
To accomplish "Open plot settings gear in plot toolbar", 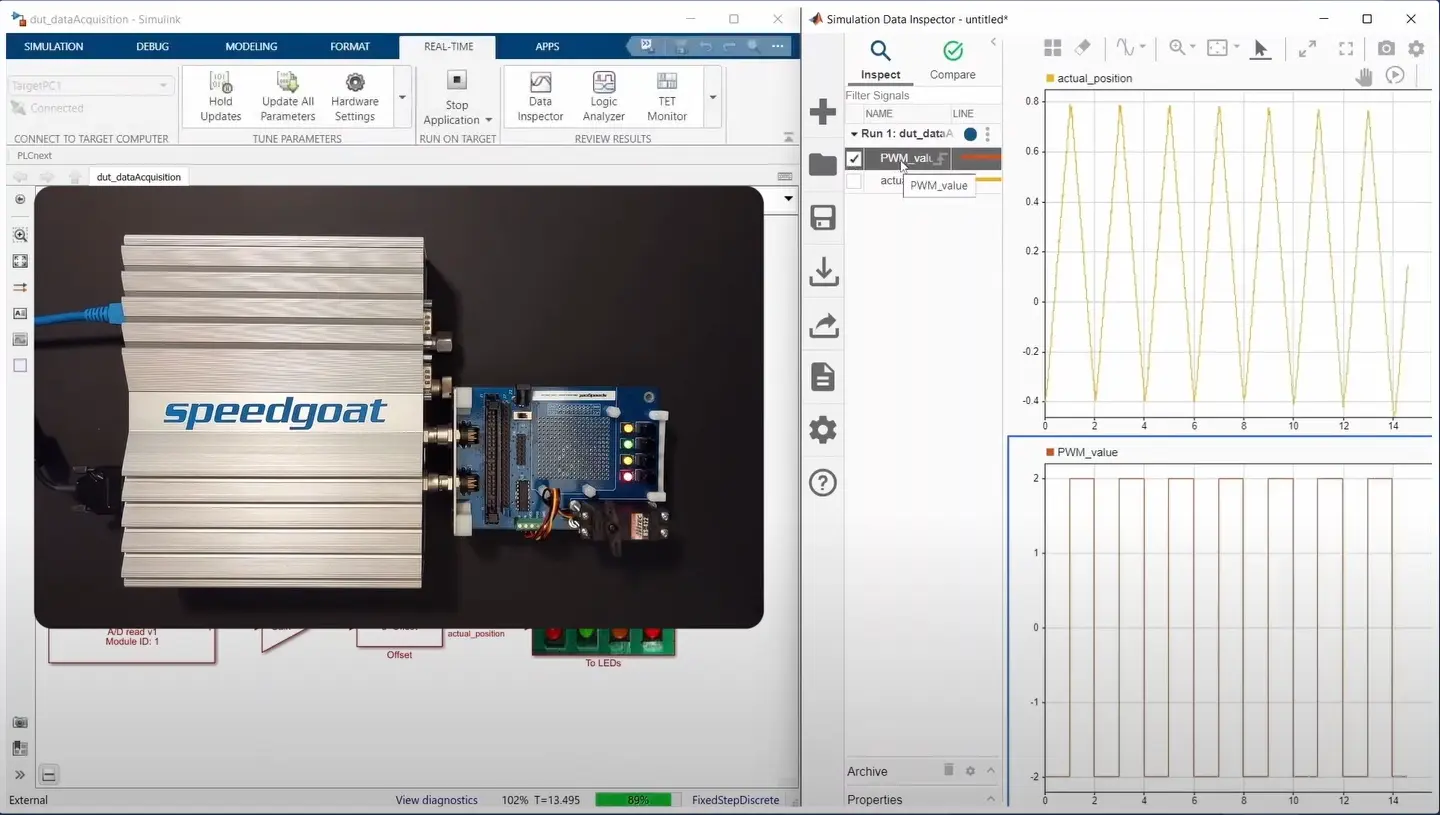I will [1416, 48].
